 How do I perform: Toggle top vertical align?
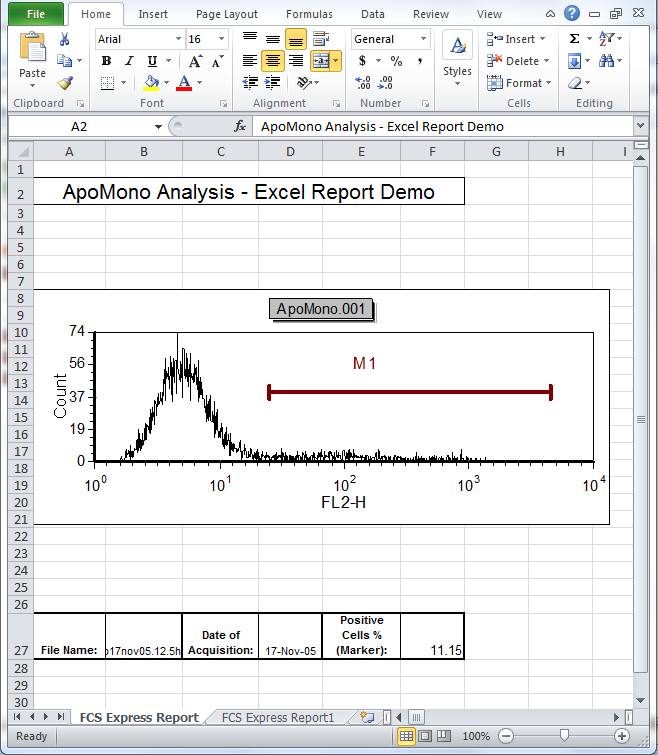(250, 39)
